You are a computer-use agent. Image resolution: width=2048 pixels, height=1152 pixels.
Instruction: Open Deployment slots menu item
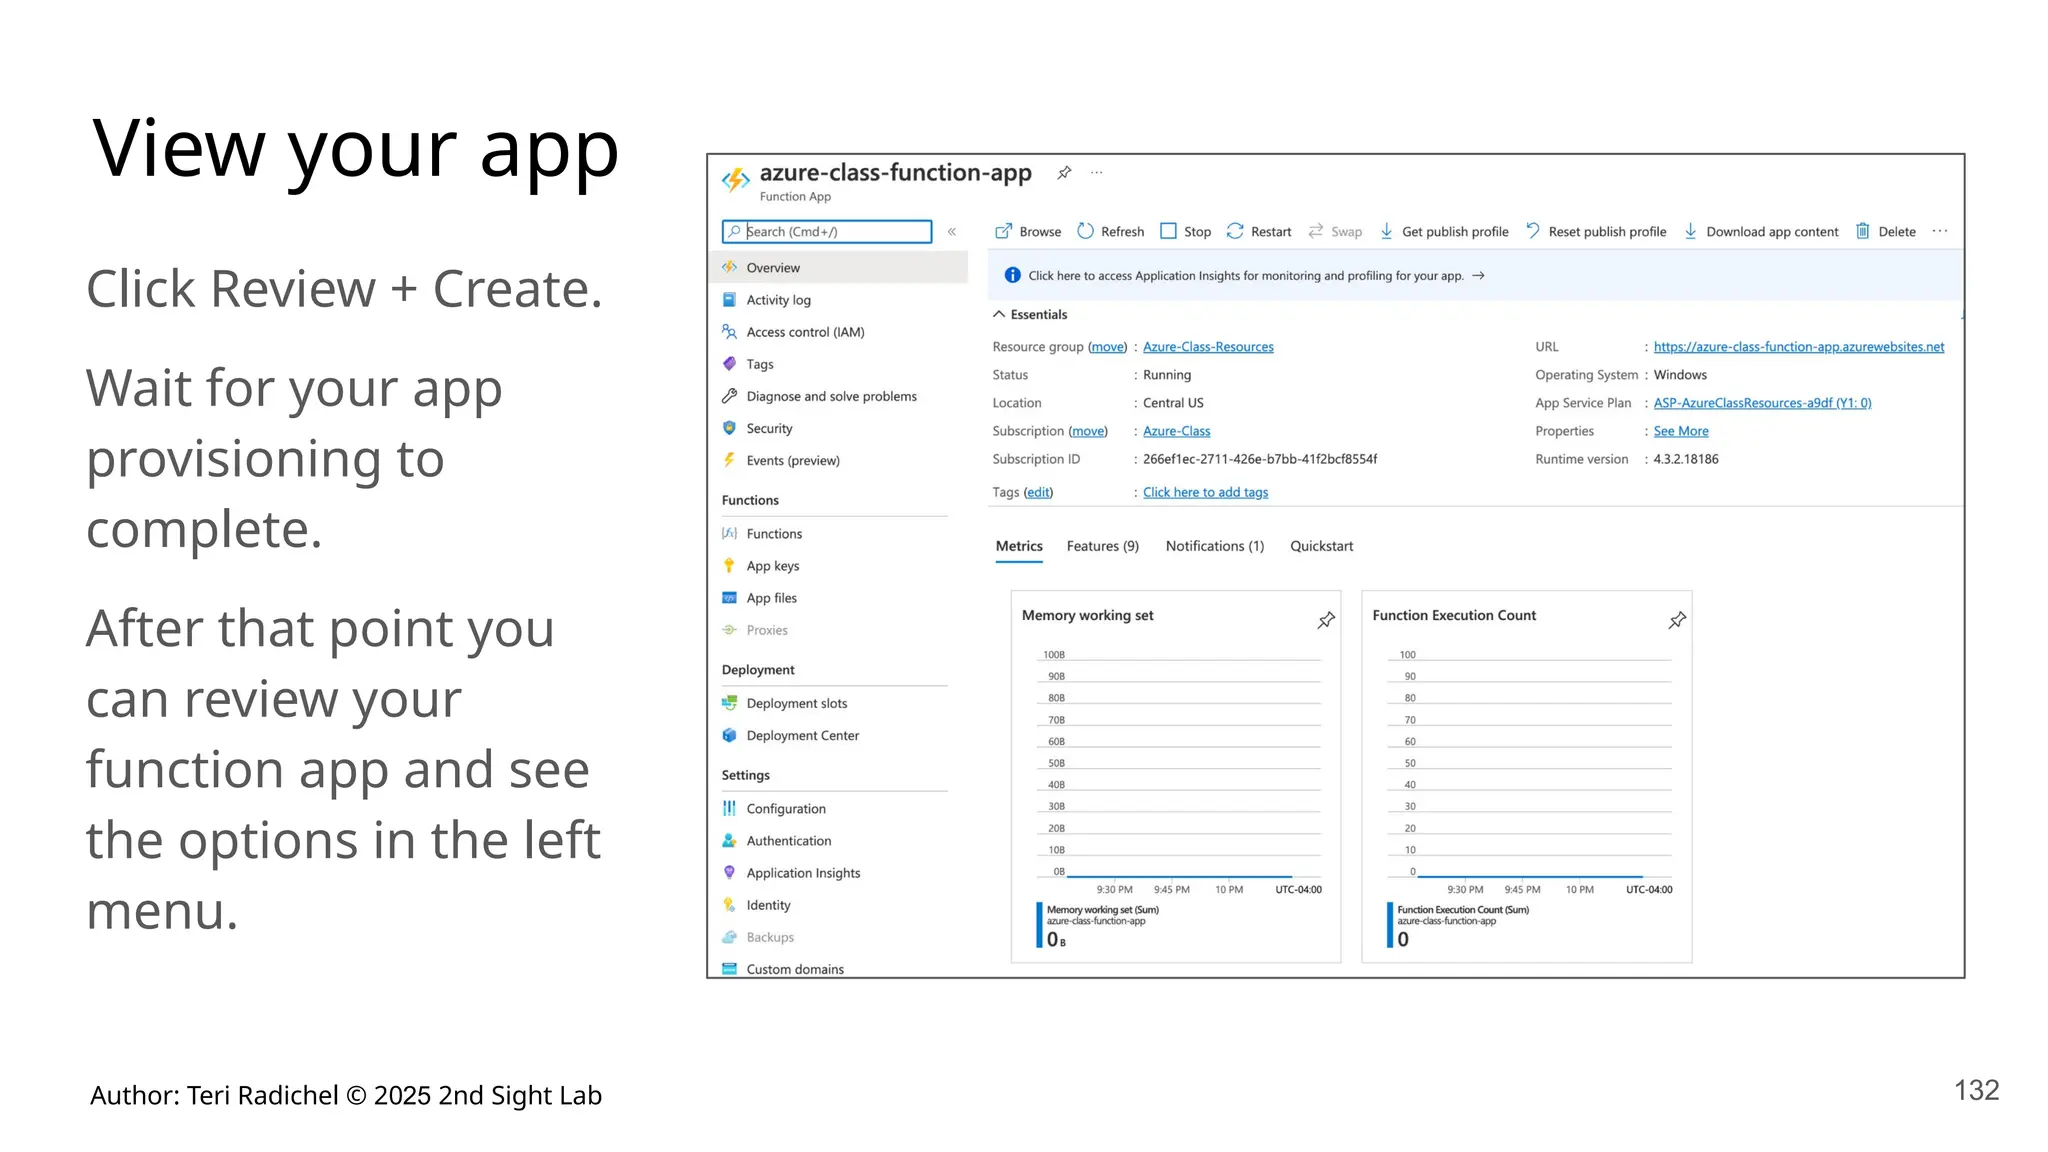[796, 703]
